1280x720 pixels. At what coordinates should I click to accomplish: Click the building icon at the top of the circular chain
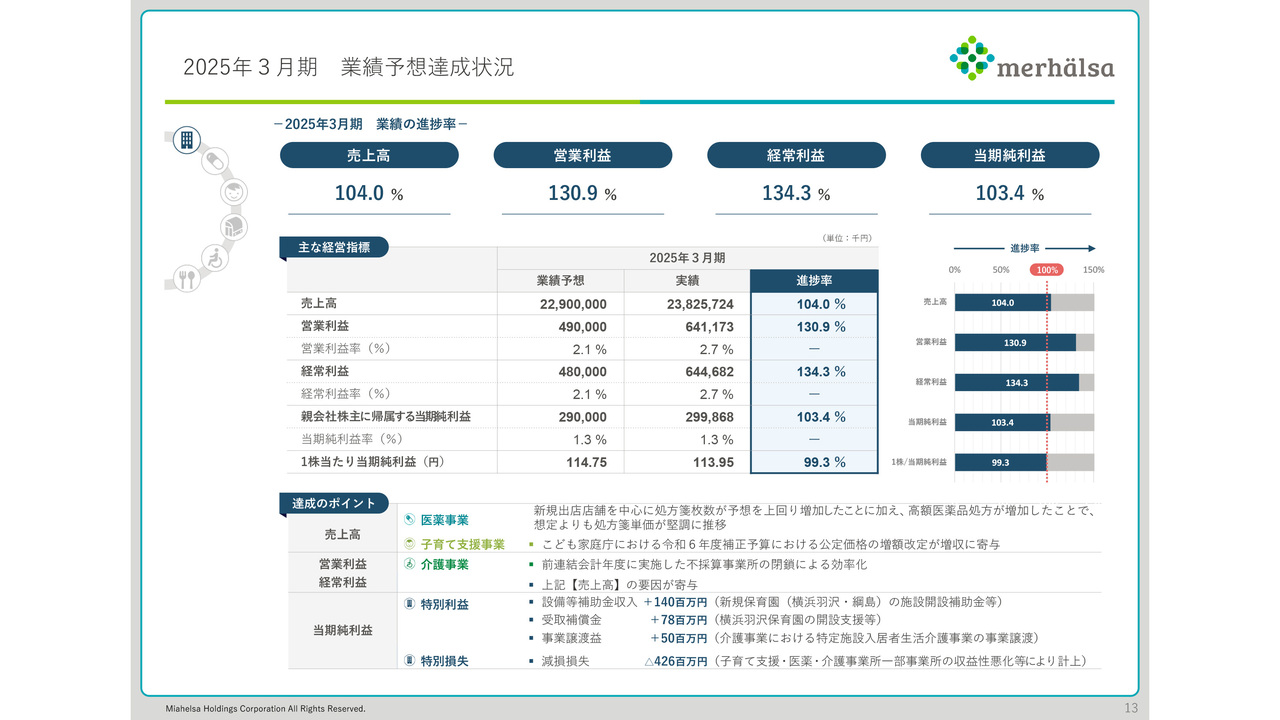pos(186,140)
